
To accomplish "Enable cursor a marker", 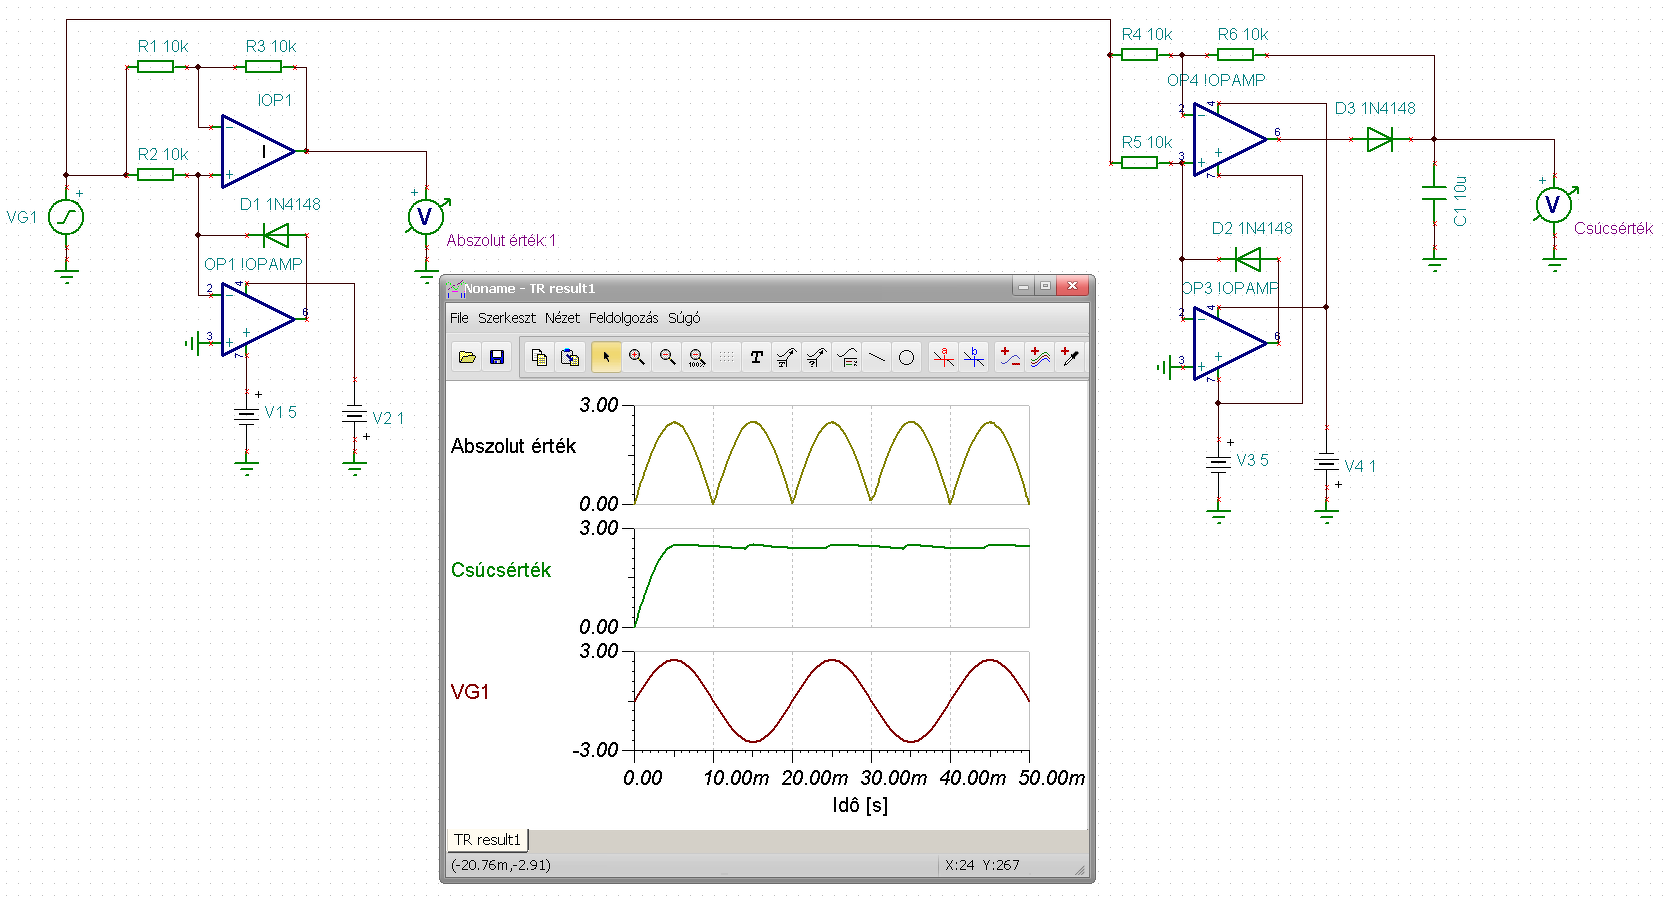I will (943, 357).
